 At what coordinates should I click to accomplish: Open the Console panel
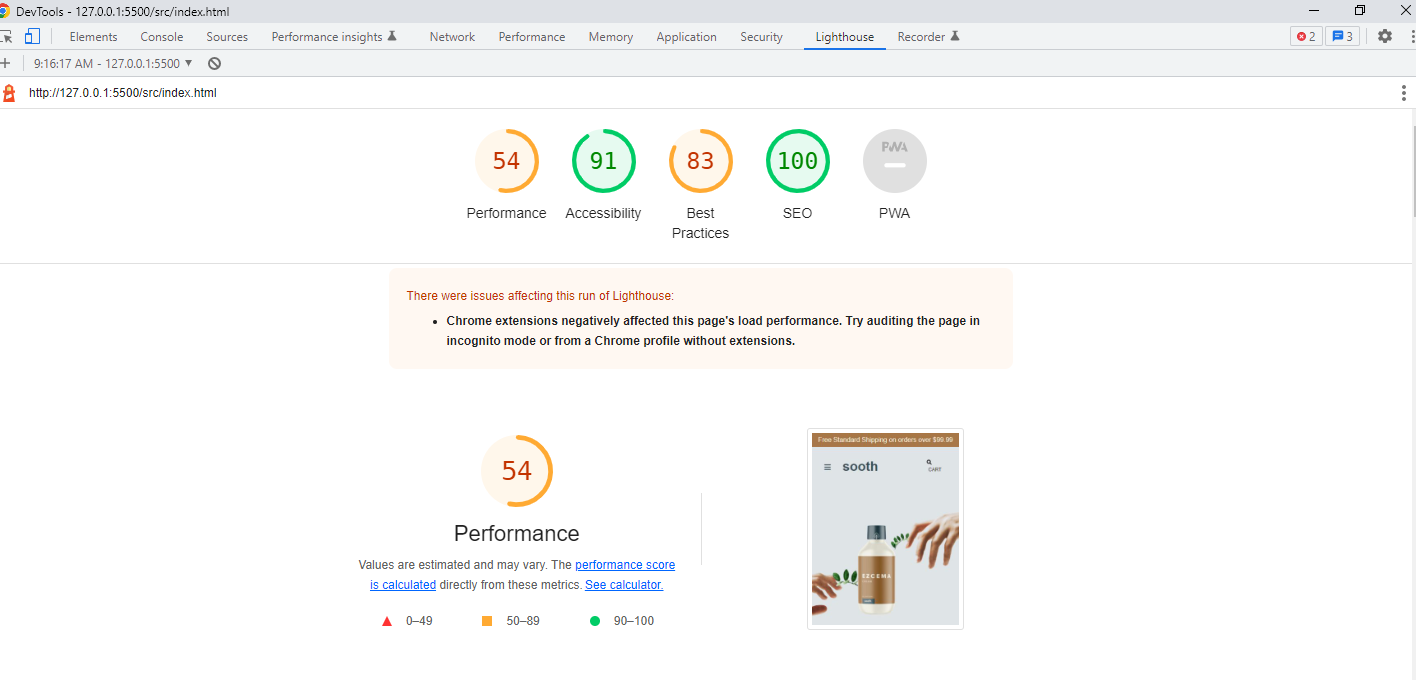161,37
